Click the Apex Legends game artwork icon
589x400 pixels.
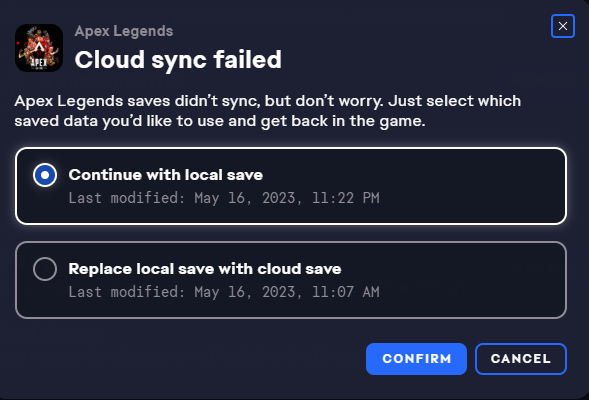click(x=39, y=48)
